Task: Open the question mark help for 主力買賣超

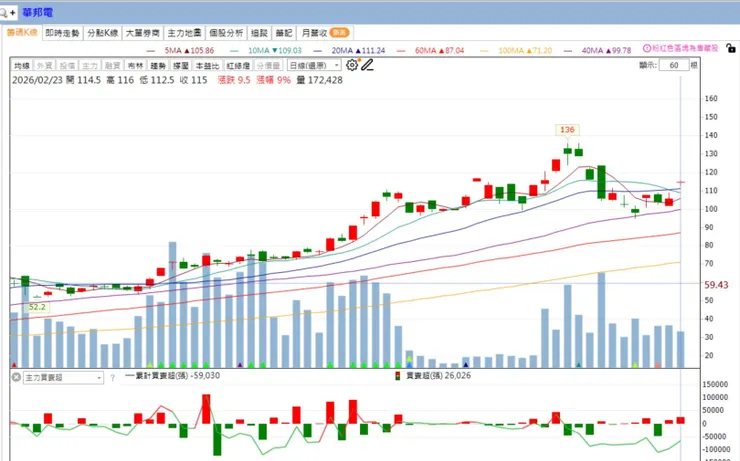Action: pyautogui.click(x=112, y=377)
